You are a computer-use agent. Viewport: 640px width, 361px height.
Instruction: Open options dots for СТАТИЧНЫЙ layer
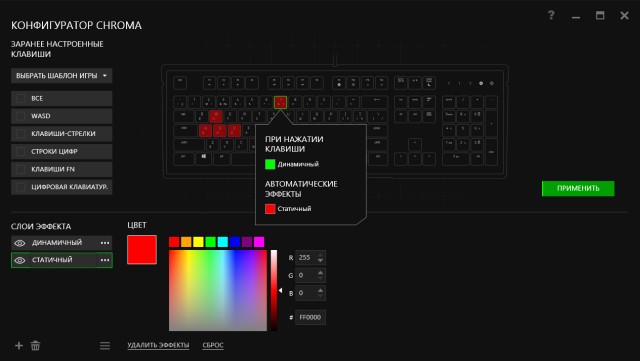(105, 260)
